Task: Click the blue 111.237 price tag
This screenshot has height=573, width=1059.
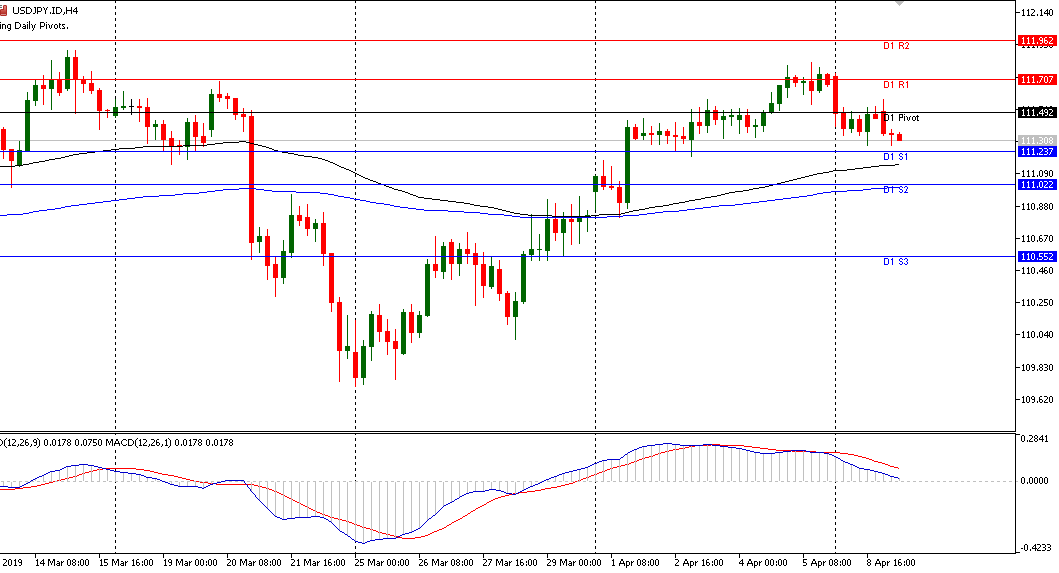Action: (1036, 151)
